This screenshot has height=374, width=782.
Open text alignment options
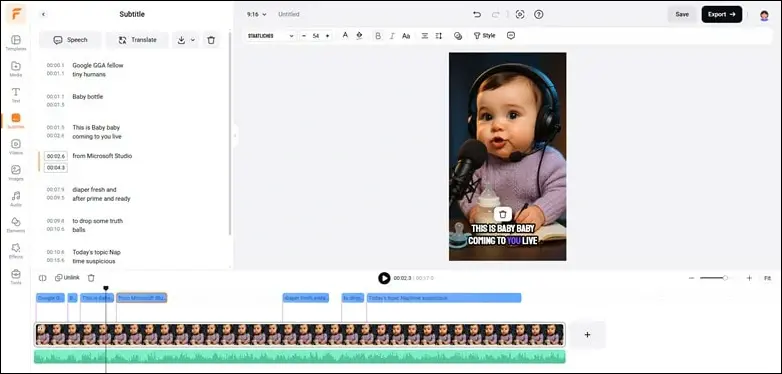click(424, 36)
